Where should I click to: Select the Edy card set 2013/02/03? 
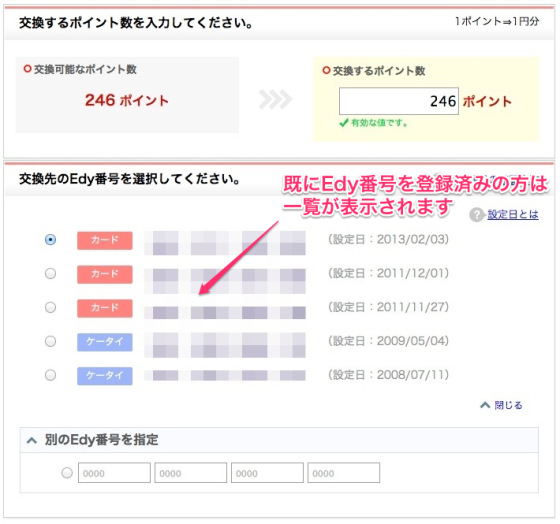click(x=50, y=240)
